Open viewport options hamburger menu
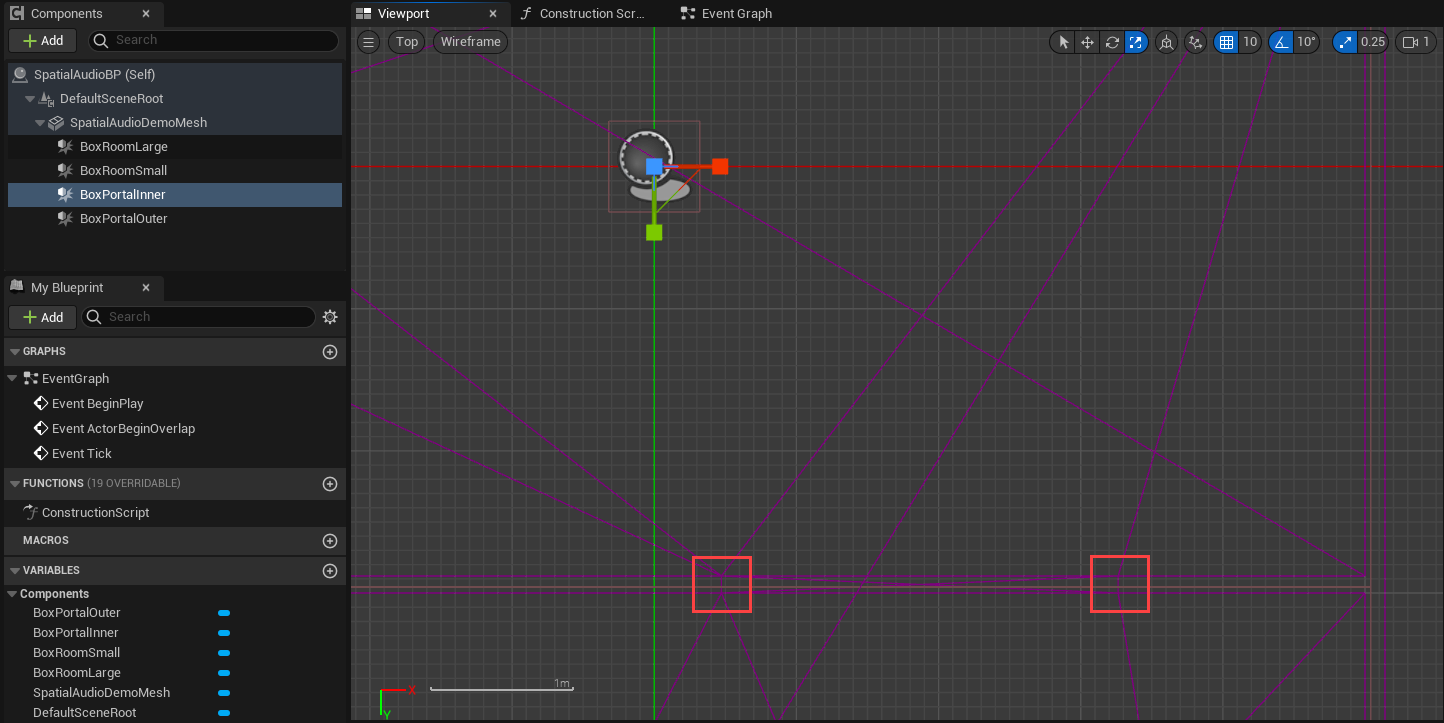The height and width of the screenshot is (723, 1444). tap(369, 42)
